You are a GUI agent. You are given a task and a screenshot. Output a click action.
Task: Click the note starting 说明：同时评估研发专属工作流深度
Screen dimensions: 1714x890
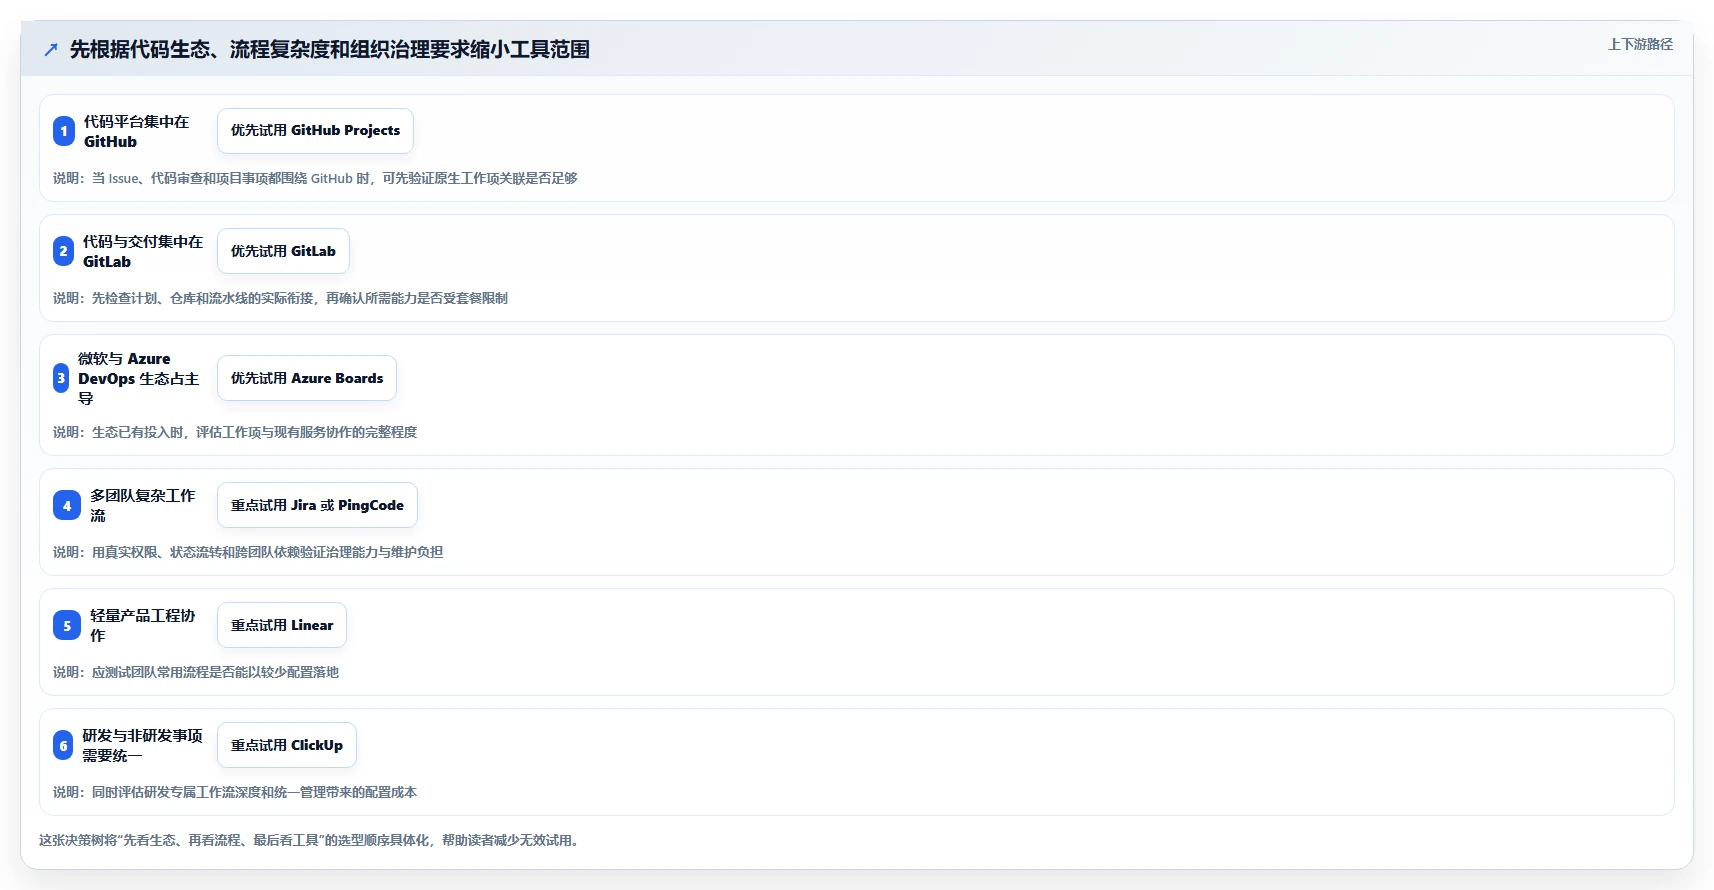tap(235, 792)
